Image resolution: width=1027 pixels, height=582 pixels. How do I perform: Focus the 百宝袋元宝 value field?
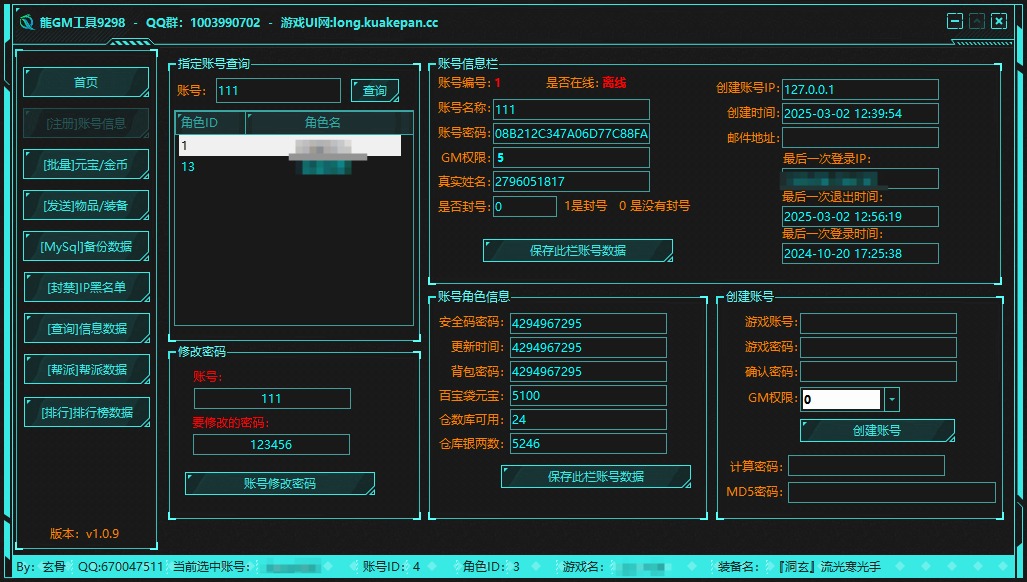coord(587,396)
